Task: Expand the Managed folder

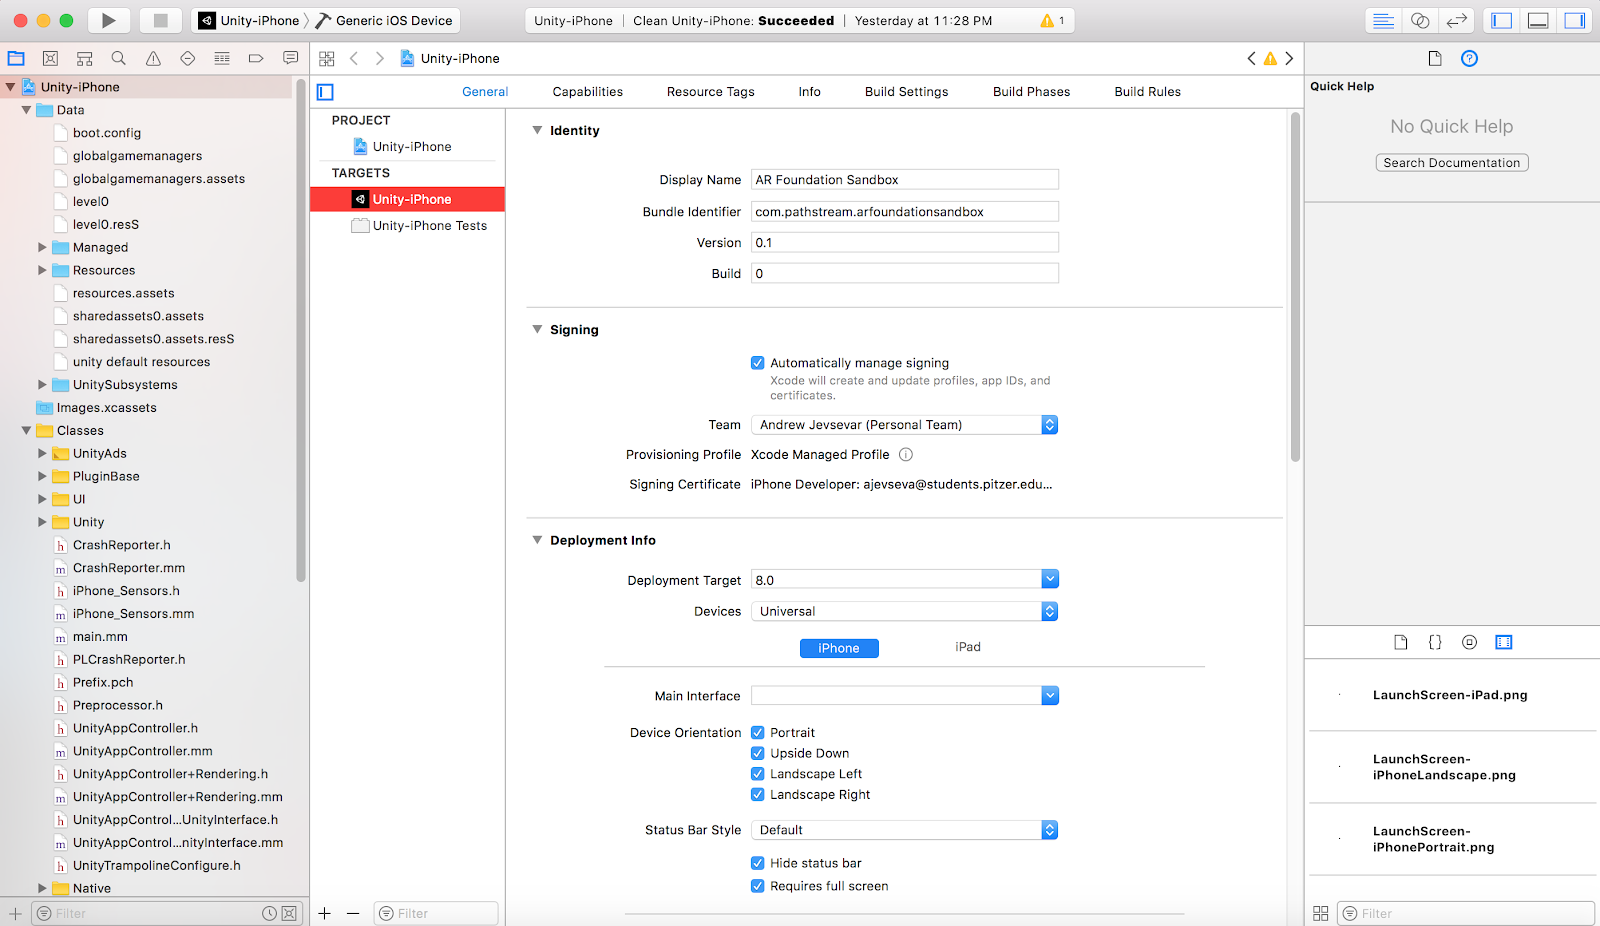Action: click(42, 247)
